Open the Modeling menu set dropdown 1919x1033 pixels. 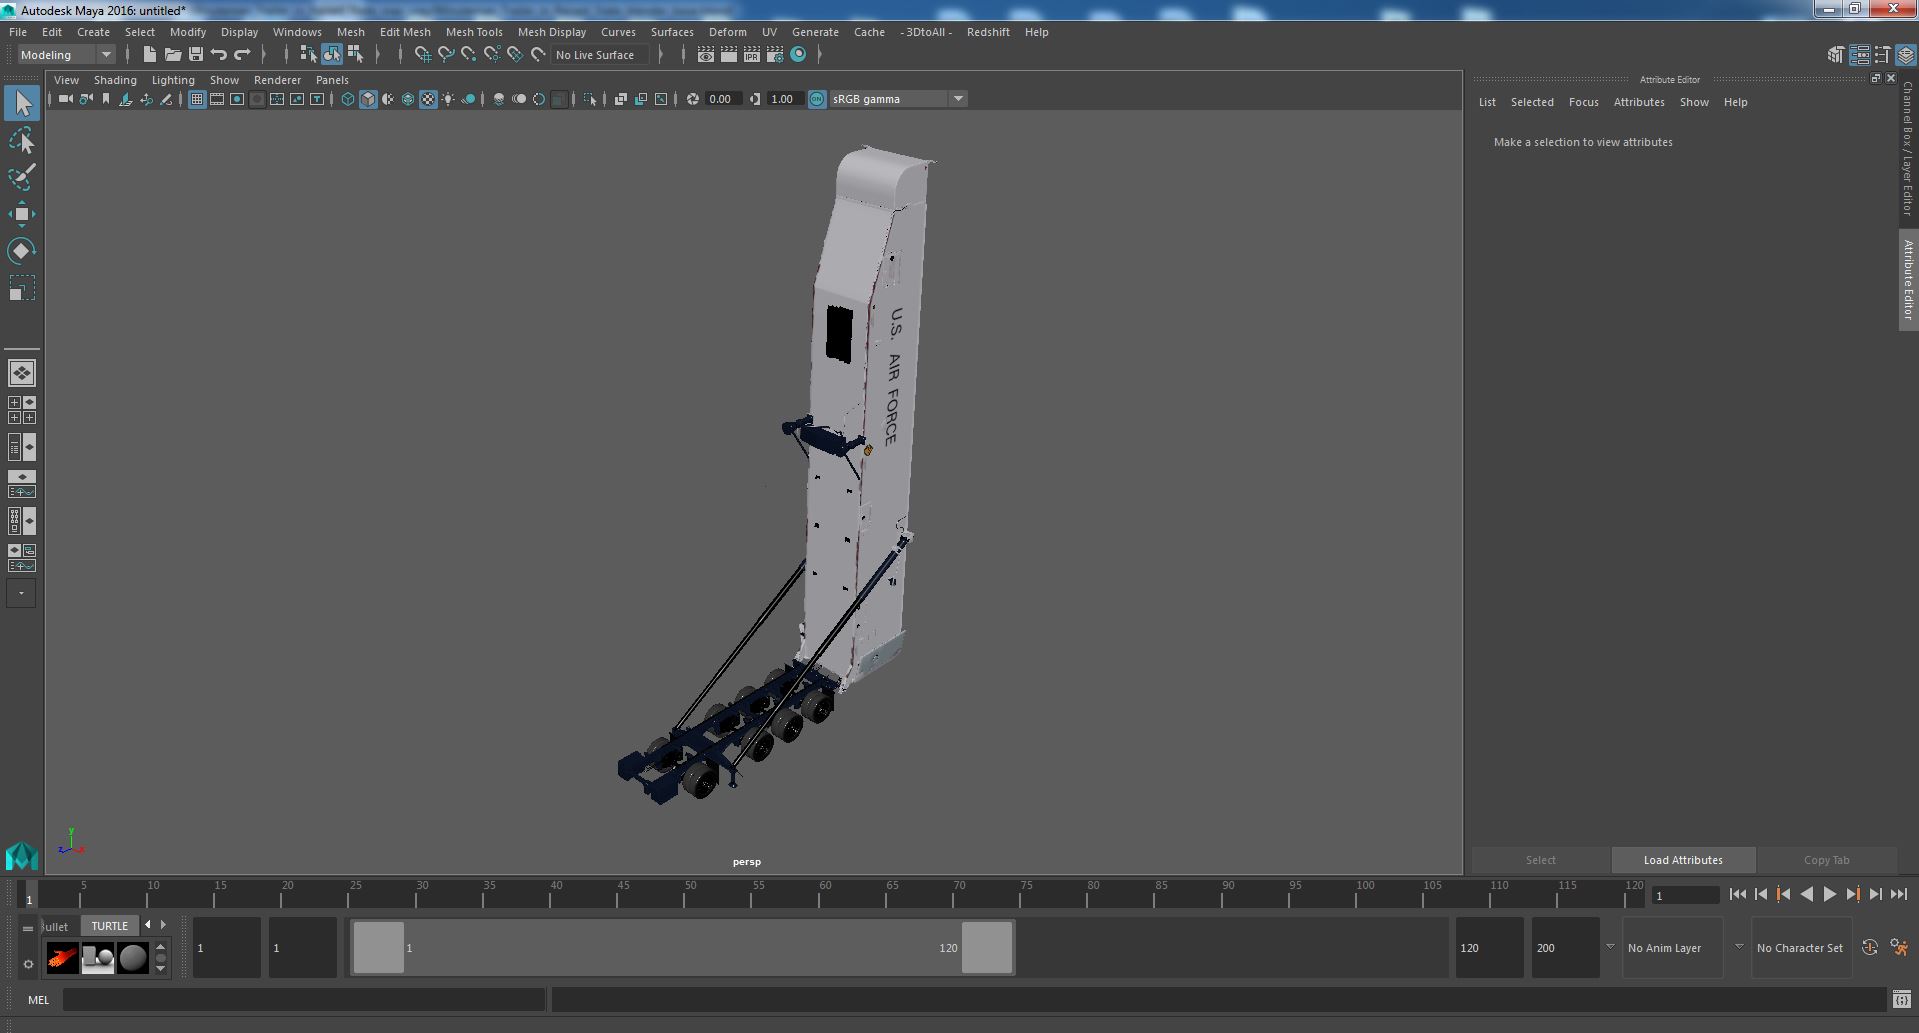point(66,55)
